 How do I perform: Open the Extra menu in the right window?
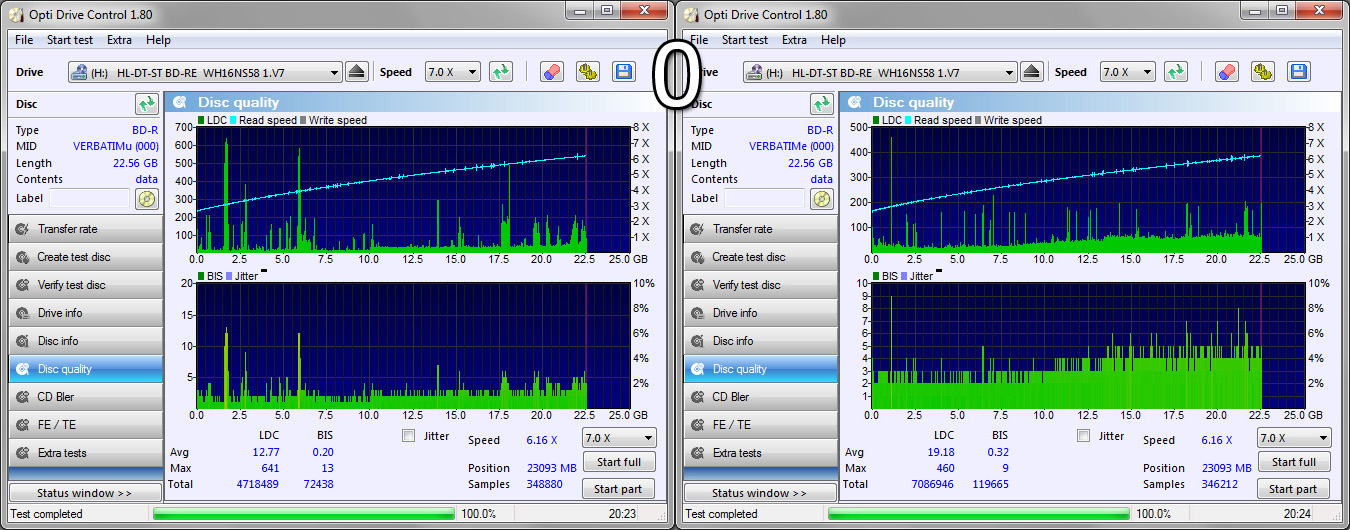[x=794, y=40]
